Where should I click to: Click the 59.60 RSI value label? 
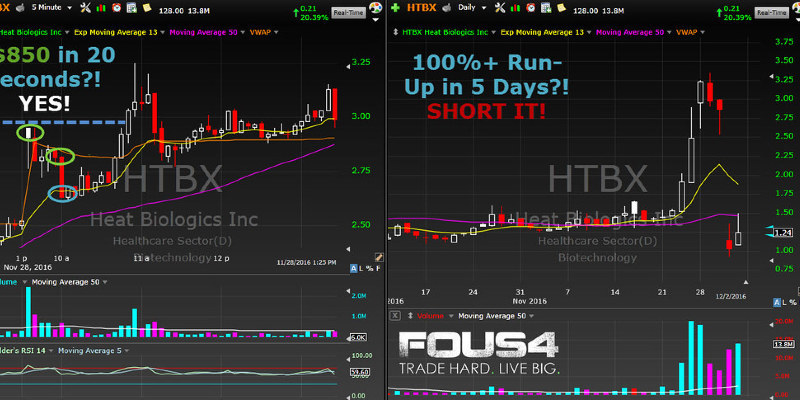point(358,372)
